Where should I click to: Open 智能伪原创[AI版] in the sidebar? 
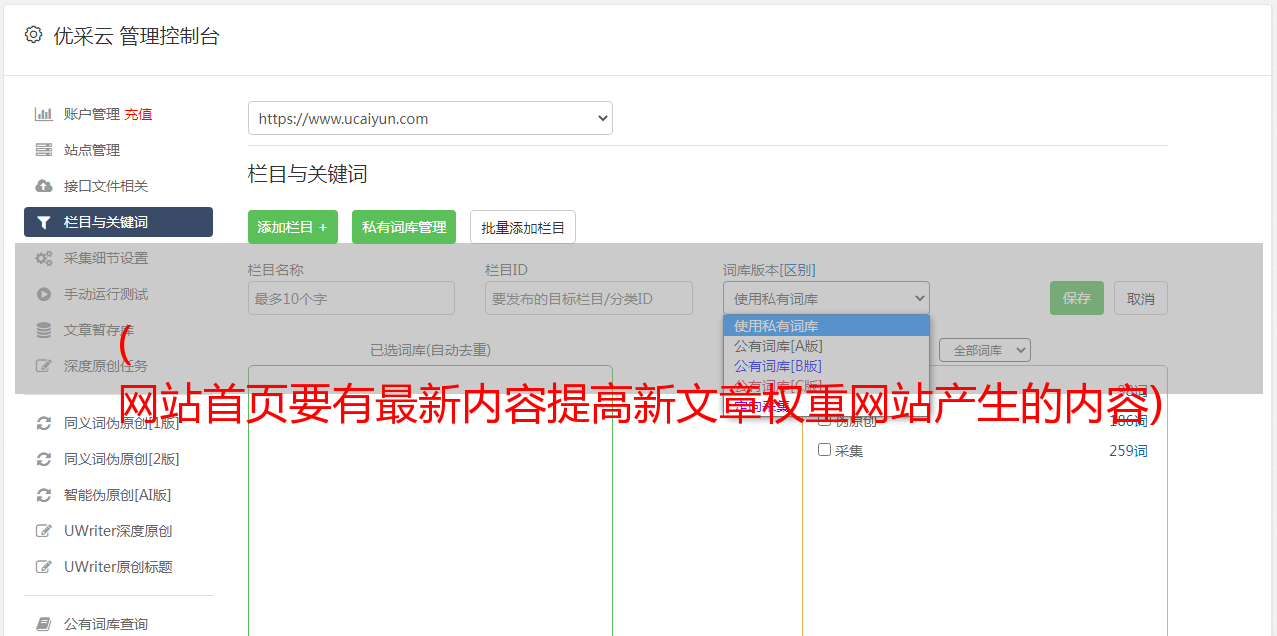tap(118, 495)
